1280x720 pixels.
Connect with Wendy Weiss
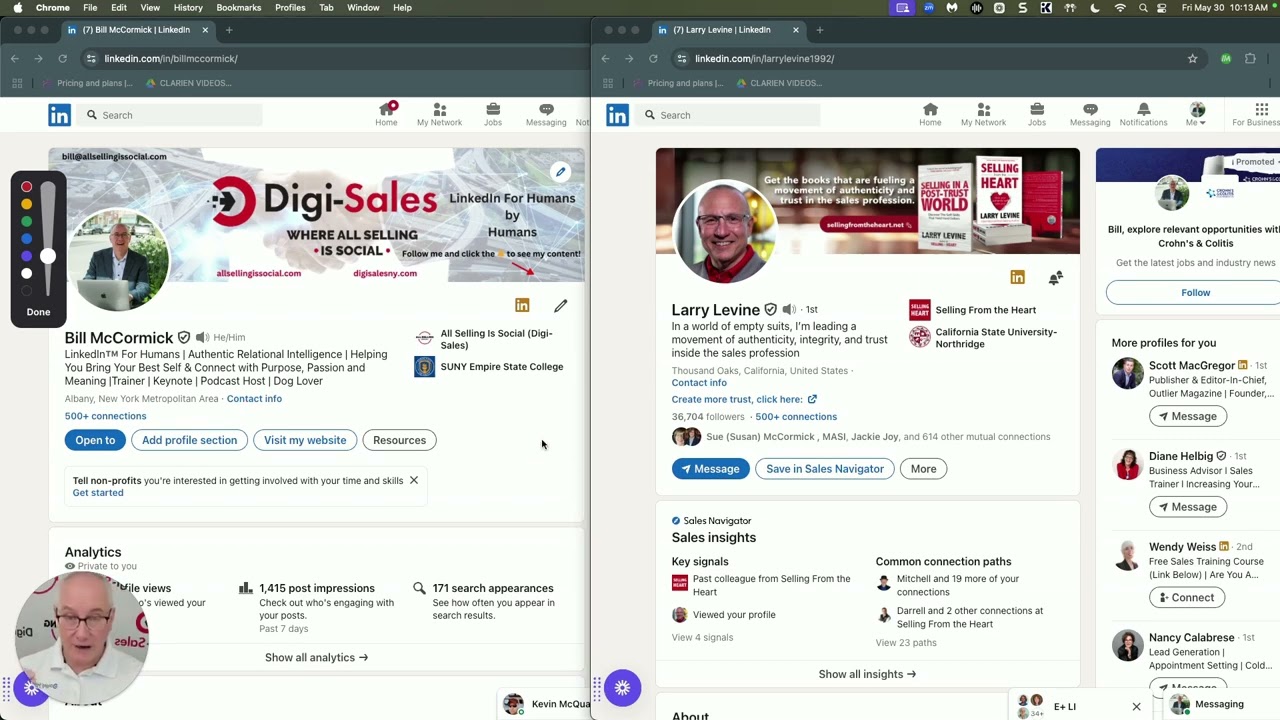coord(1187,597)
